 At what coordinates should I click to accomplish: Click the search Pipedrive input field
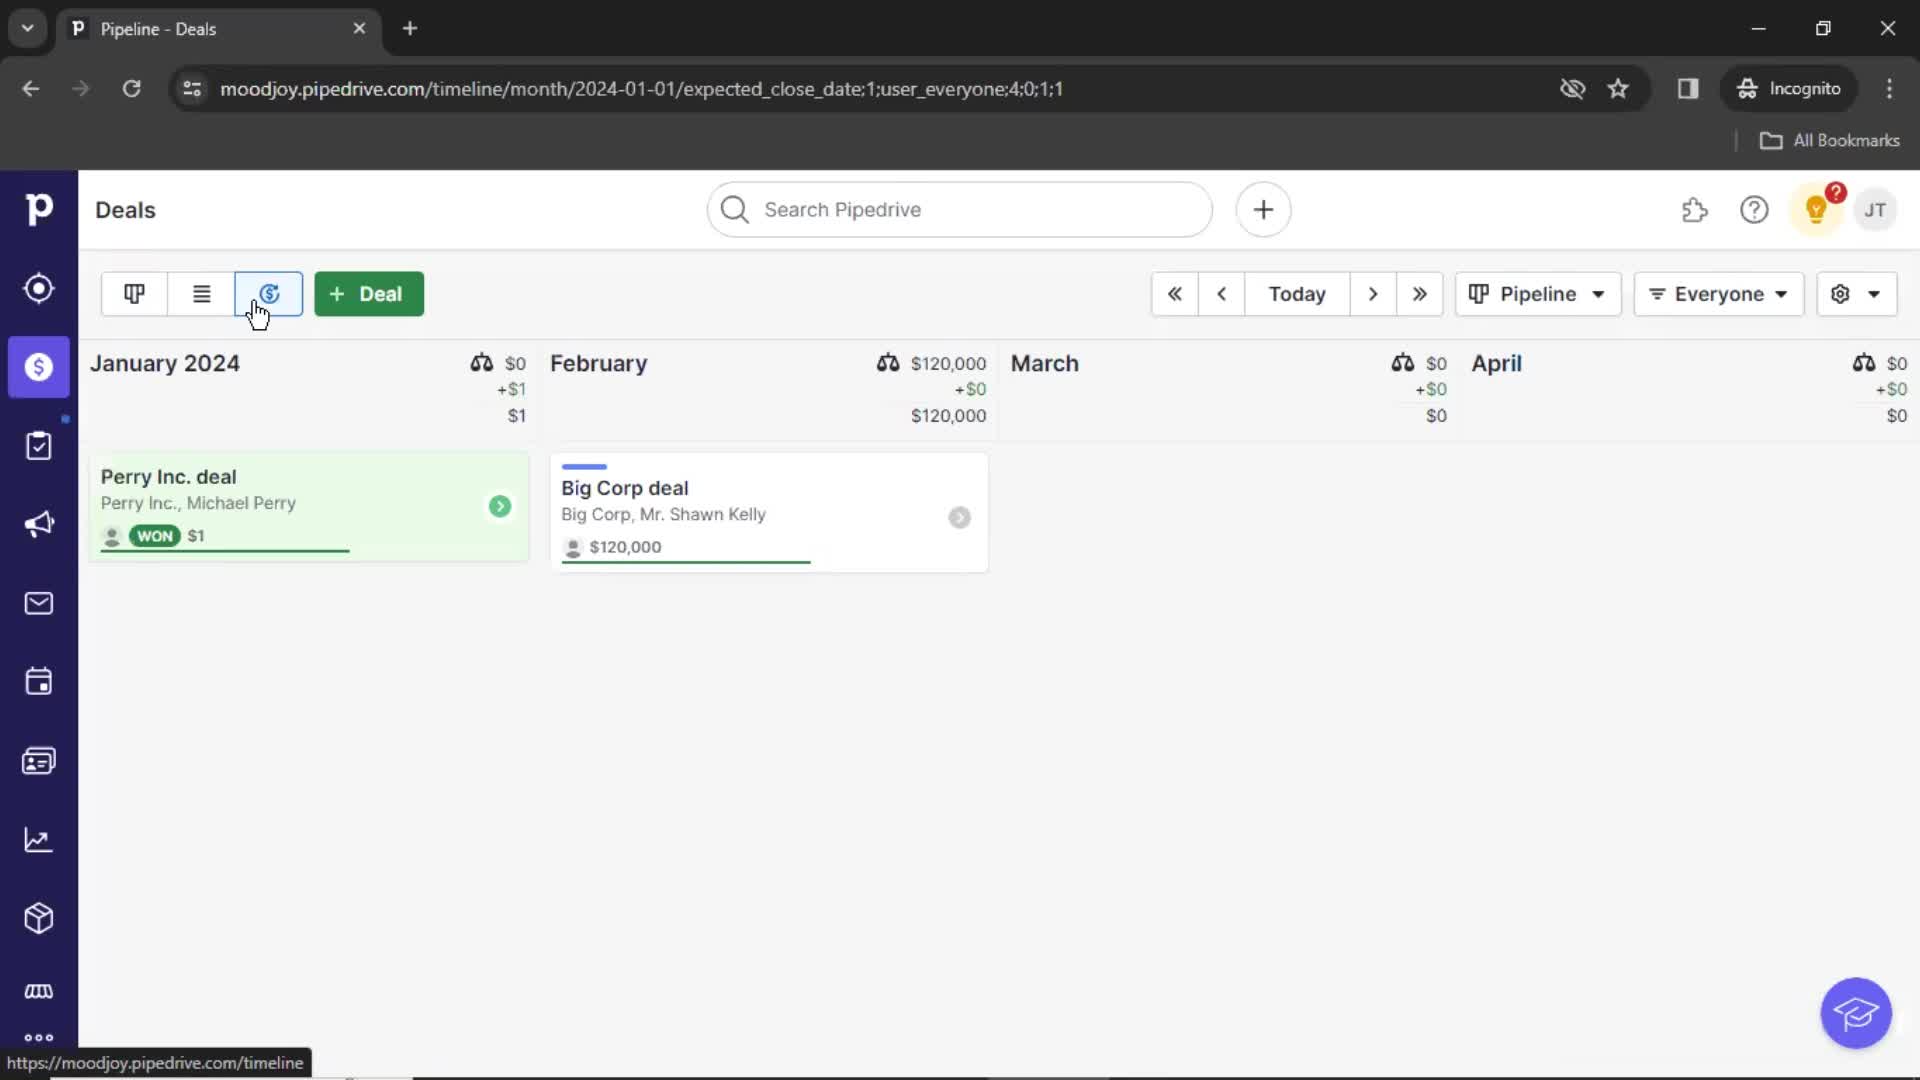pos(960,210)
